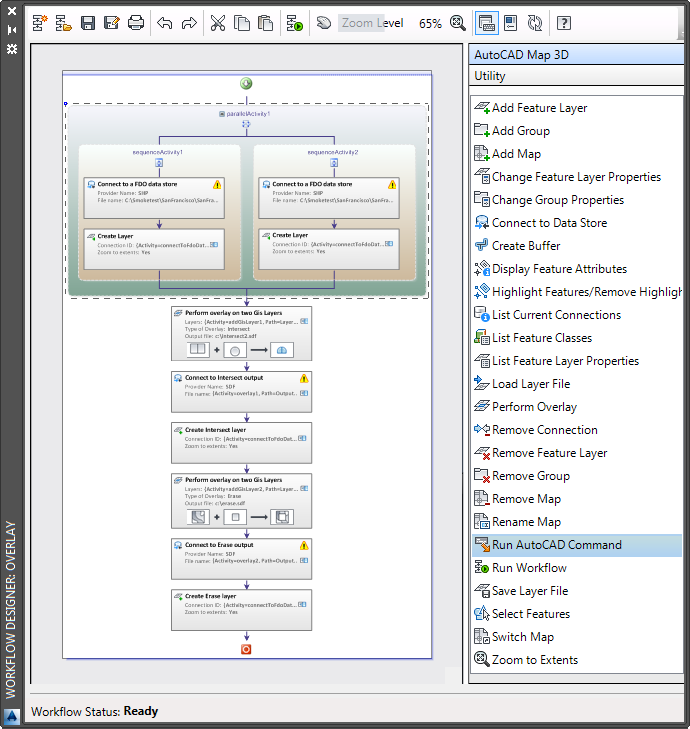Click binding icon on Create Erase layer

(x=302, y=604)
